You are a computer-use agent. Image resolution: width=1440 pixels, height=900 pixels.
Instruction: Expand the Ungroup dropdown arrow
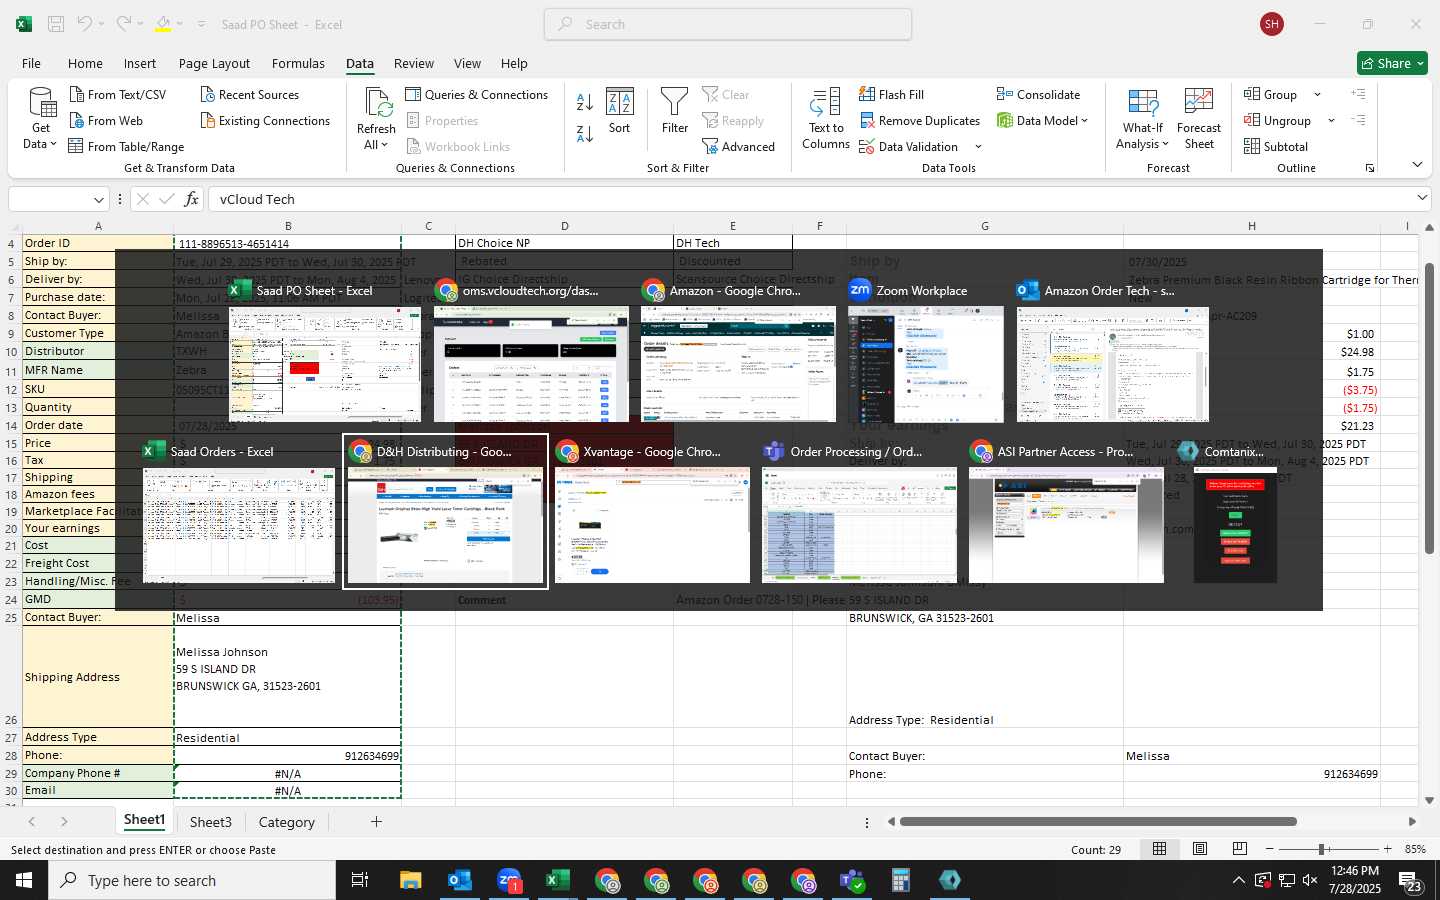point(1331,120)
